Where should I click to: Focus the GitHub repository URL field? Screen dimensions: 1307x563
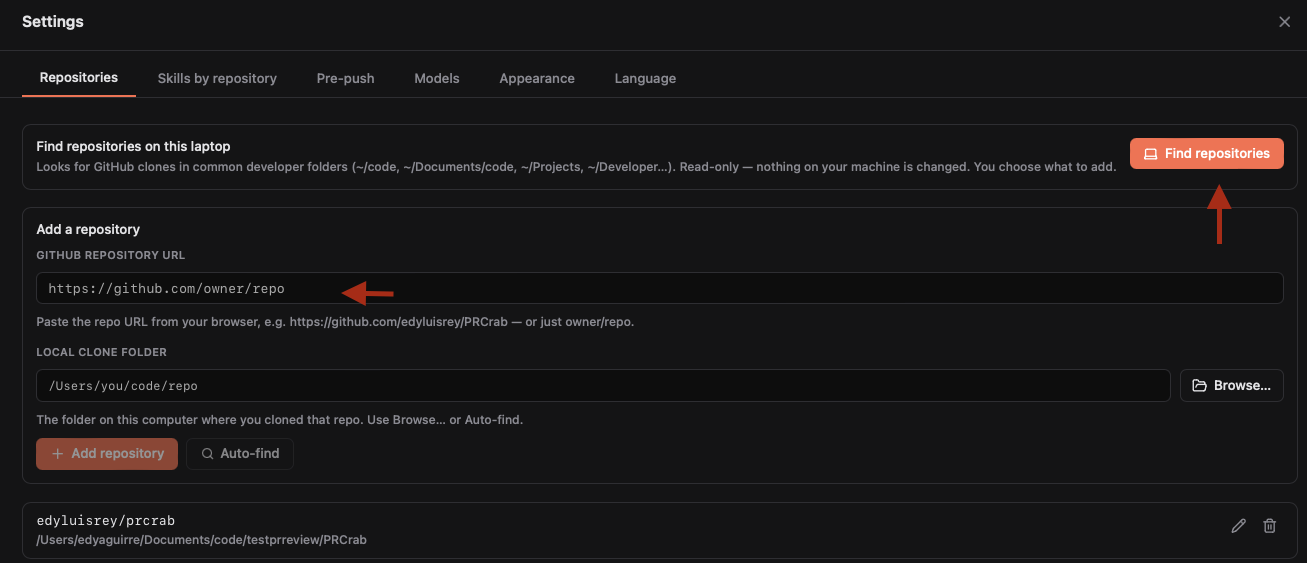[x=660, y=288]
